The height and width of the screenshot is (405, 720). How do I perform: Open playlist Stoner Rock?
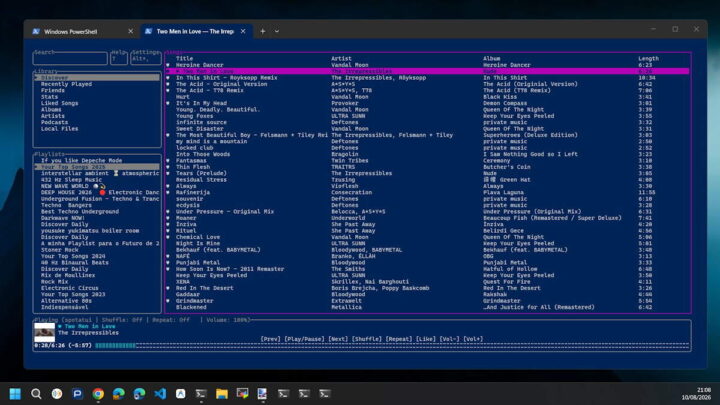click(59, 250)
